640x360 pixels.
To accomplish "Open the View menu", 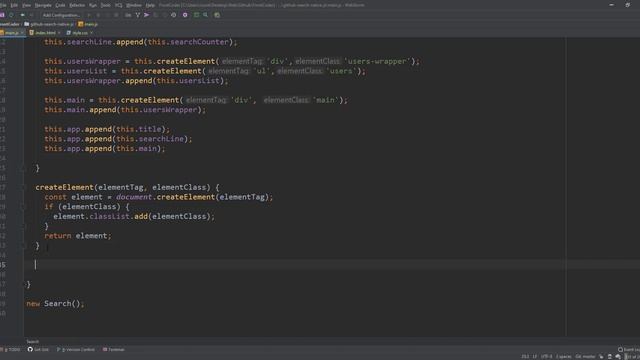I will [27, 5].
